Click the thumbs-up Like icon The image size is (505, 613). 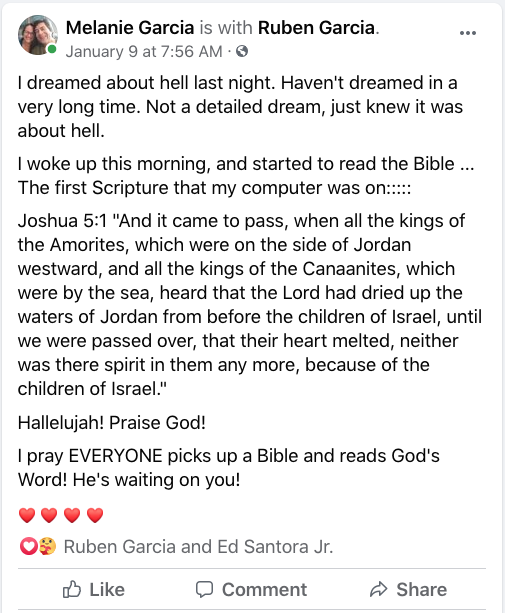72,589
